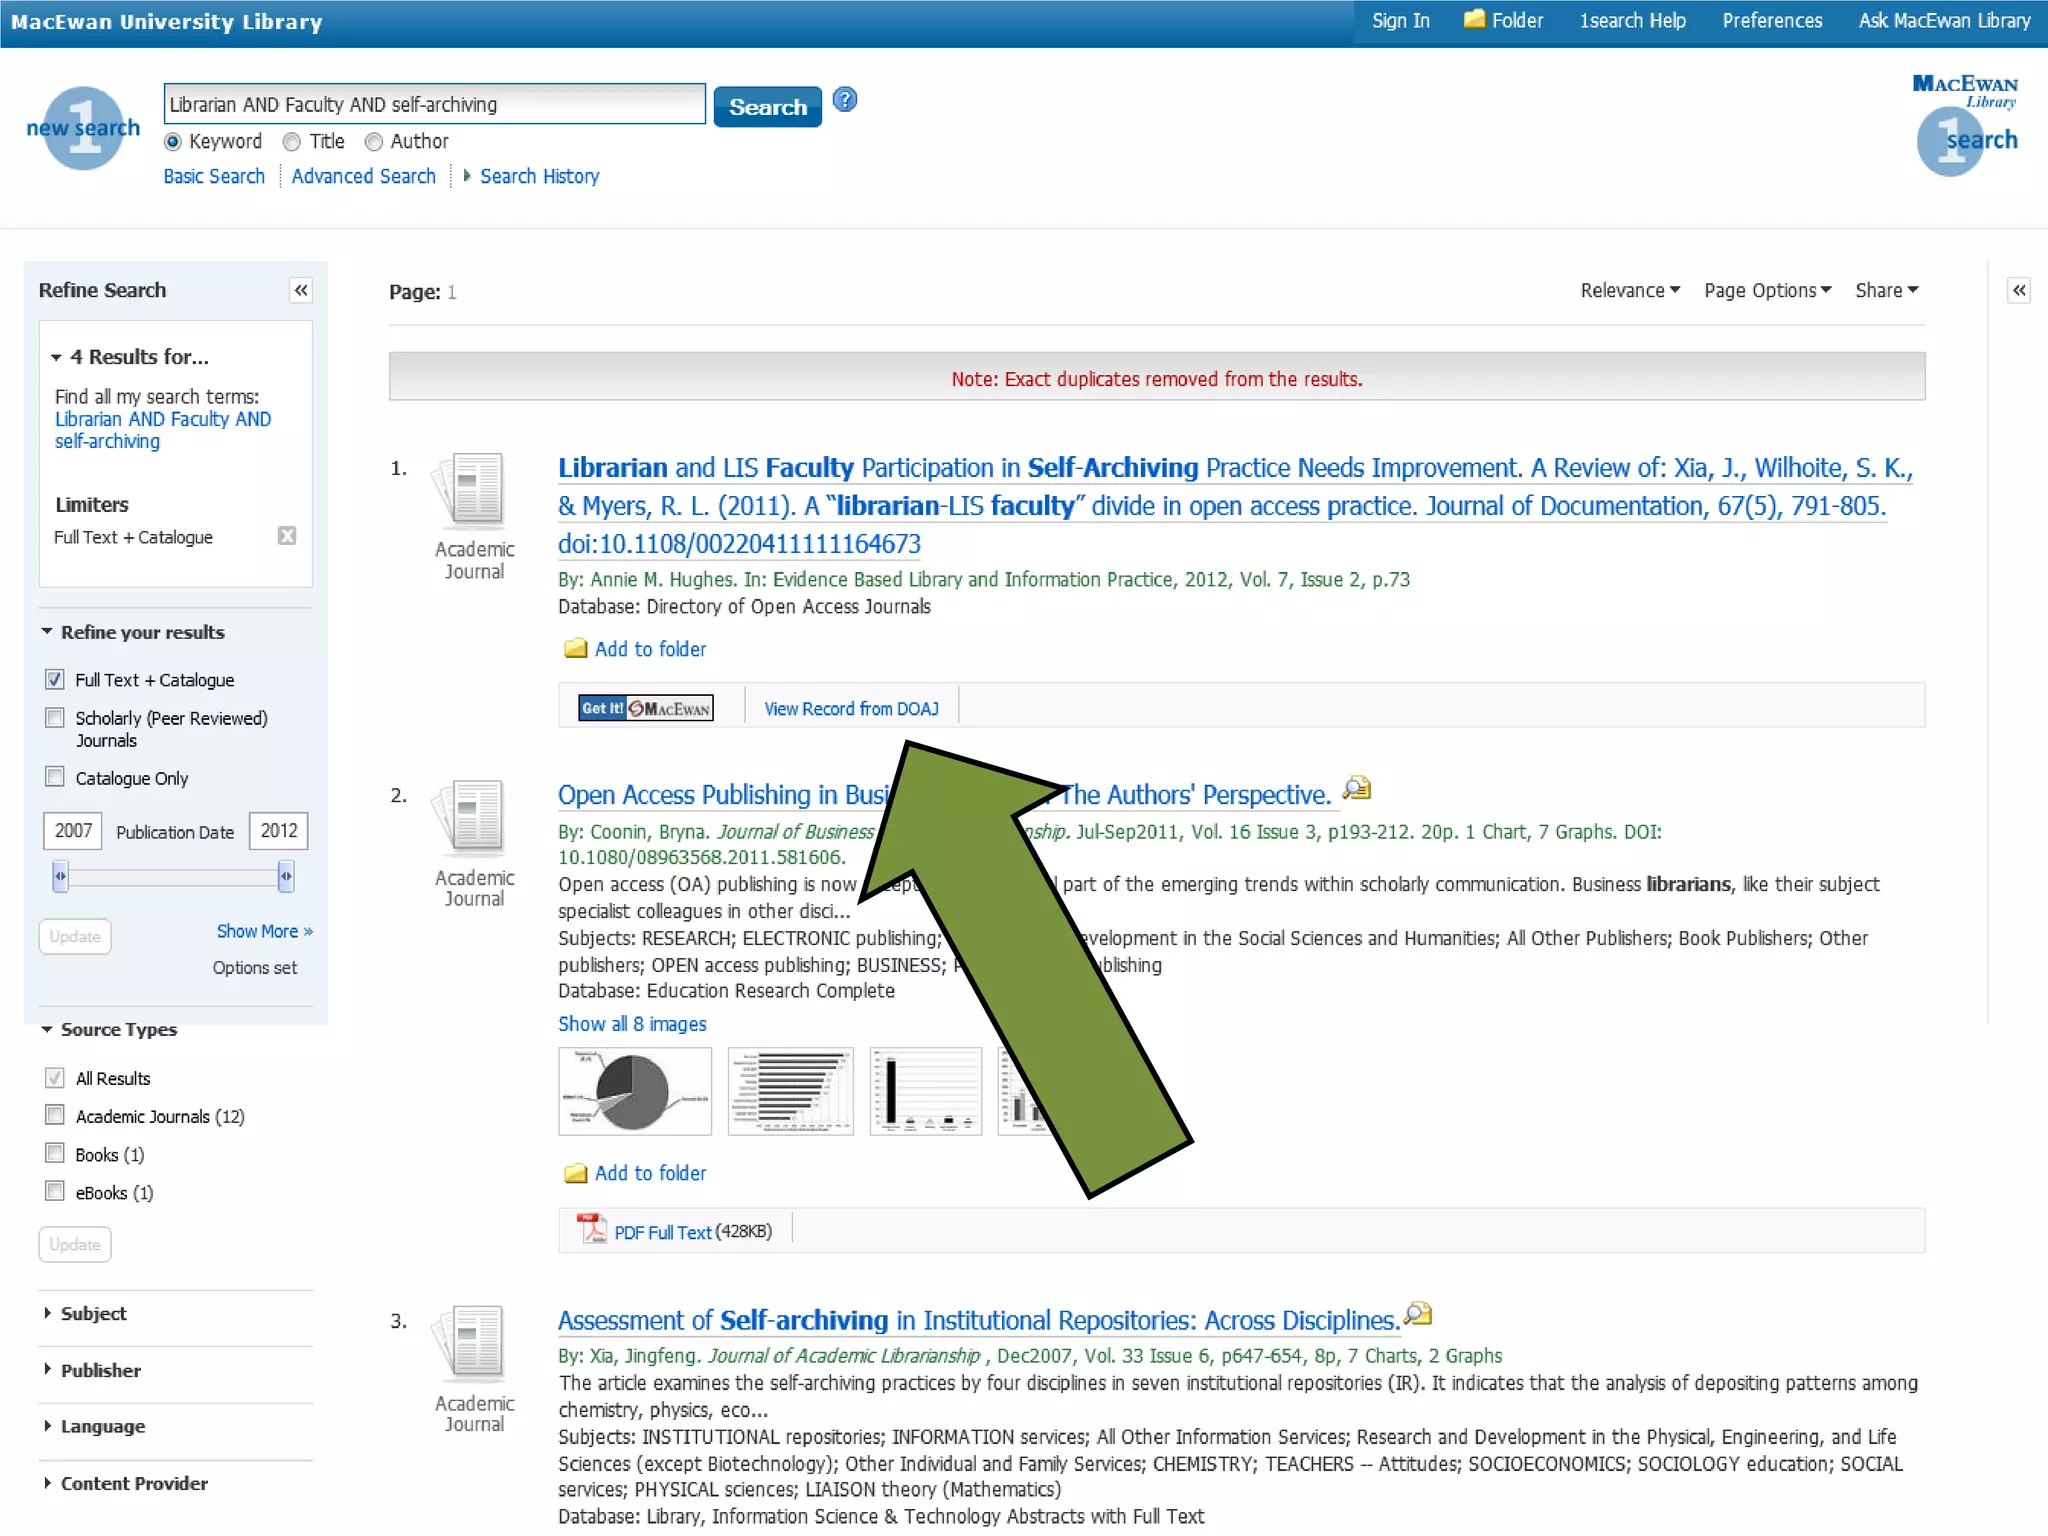The height and width of the screenshot is (1536, 2048).
Task: Open Preferences in the top menu
Action: 1772,21
